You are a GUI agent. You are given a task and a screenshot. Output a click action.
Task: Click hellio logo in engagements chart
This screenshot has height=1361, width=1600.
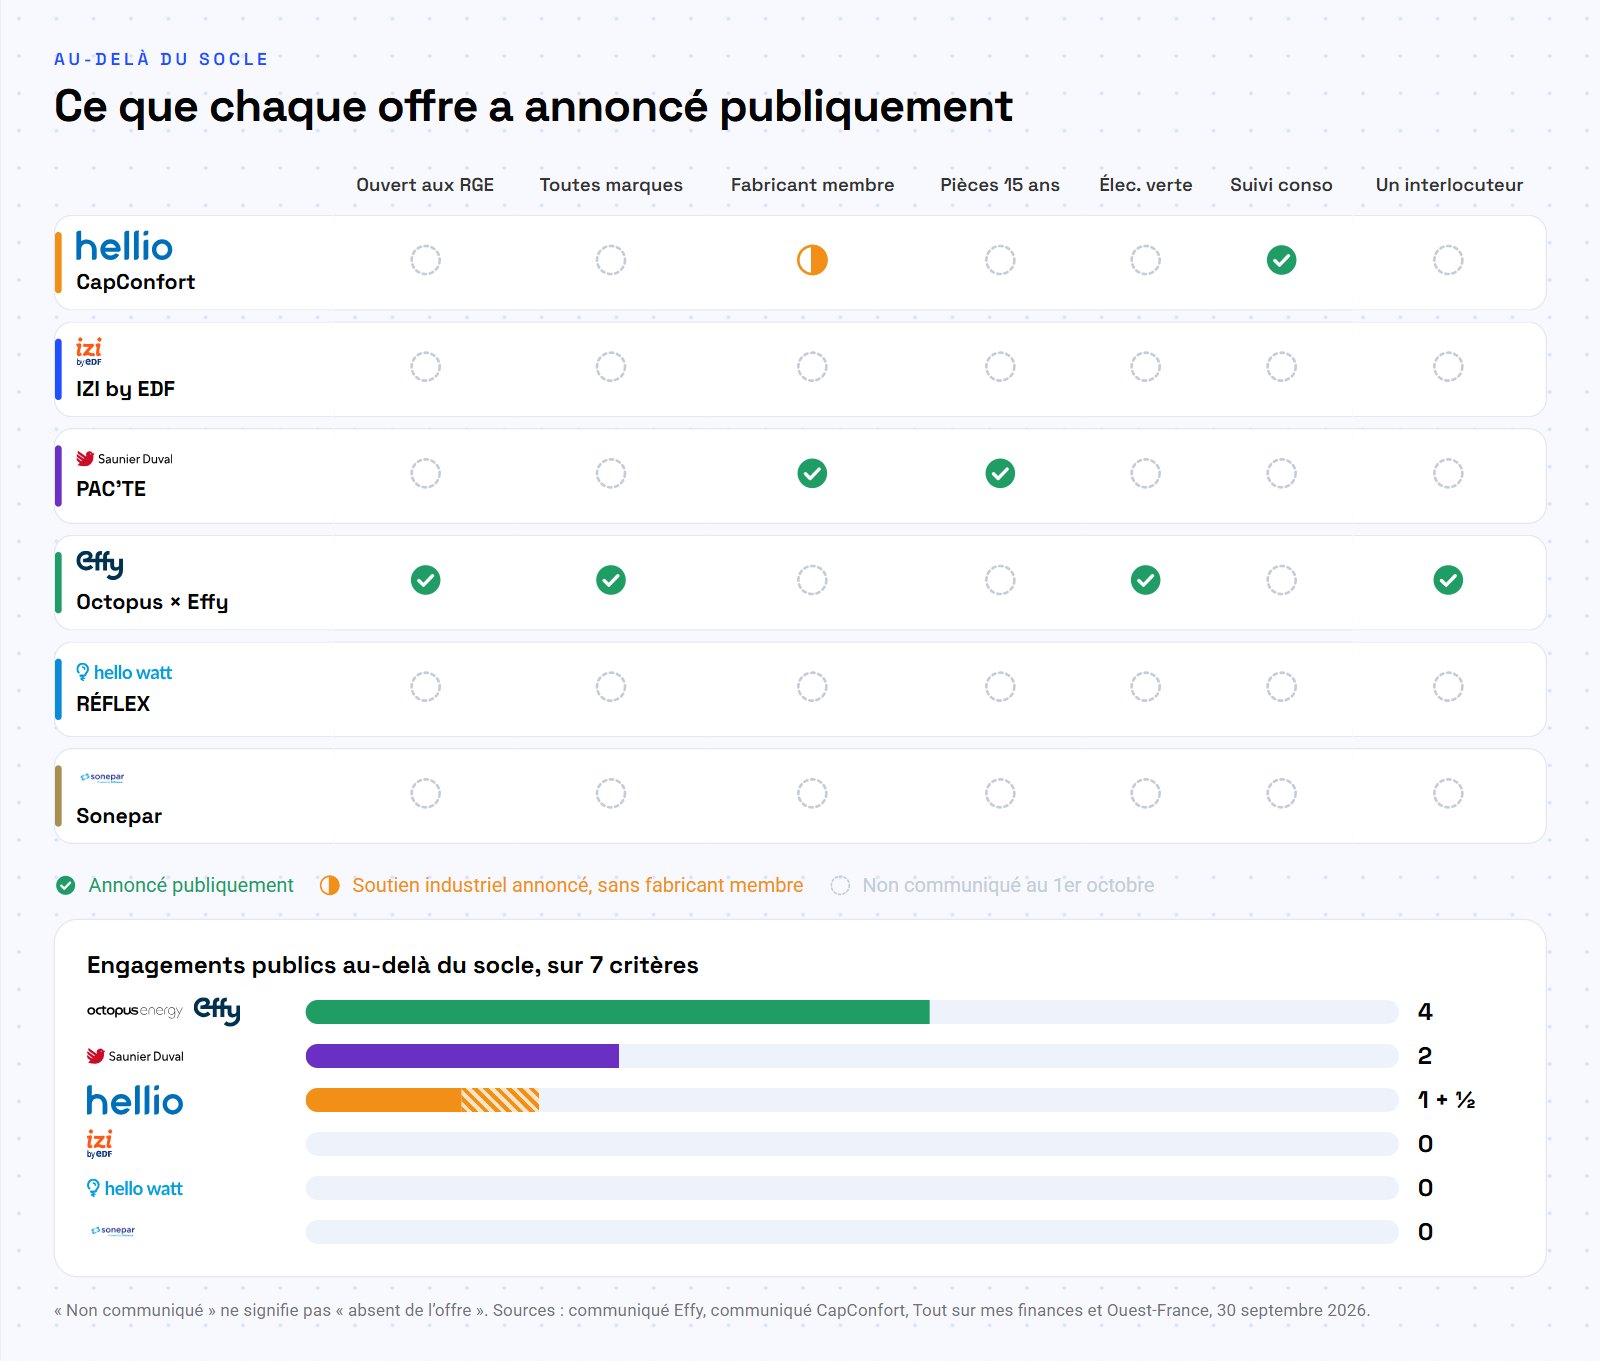135,1101
